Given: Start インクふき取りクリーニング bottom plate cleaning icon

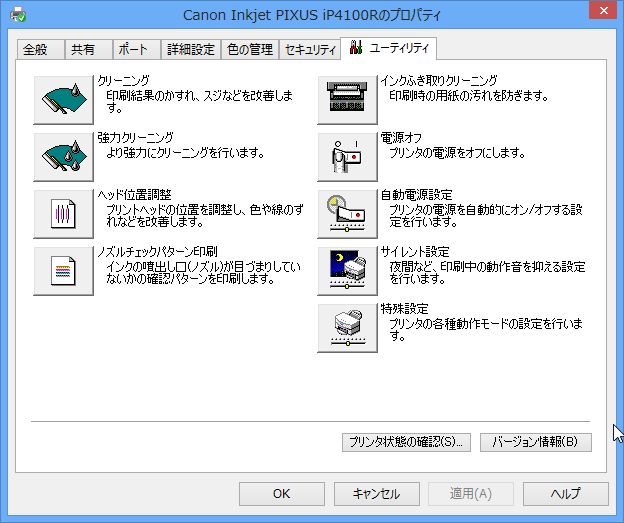Looking at the screenshot, I should click(x=347, y=100).
